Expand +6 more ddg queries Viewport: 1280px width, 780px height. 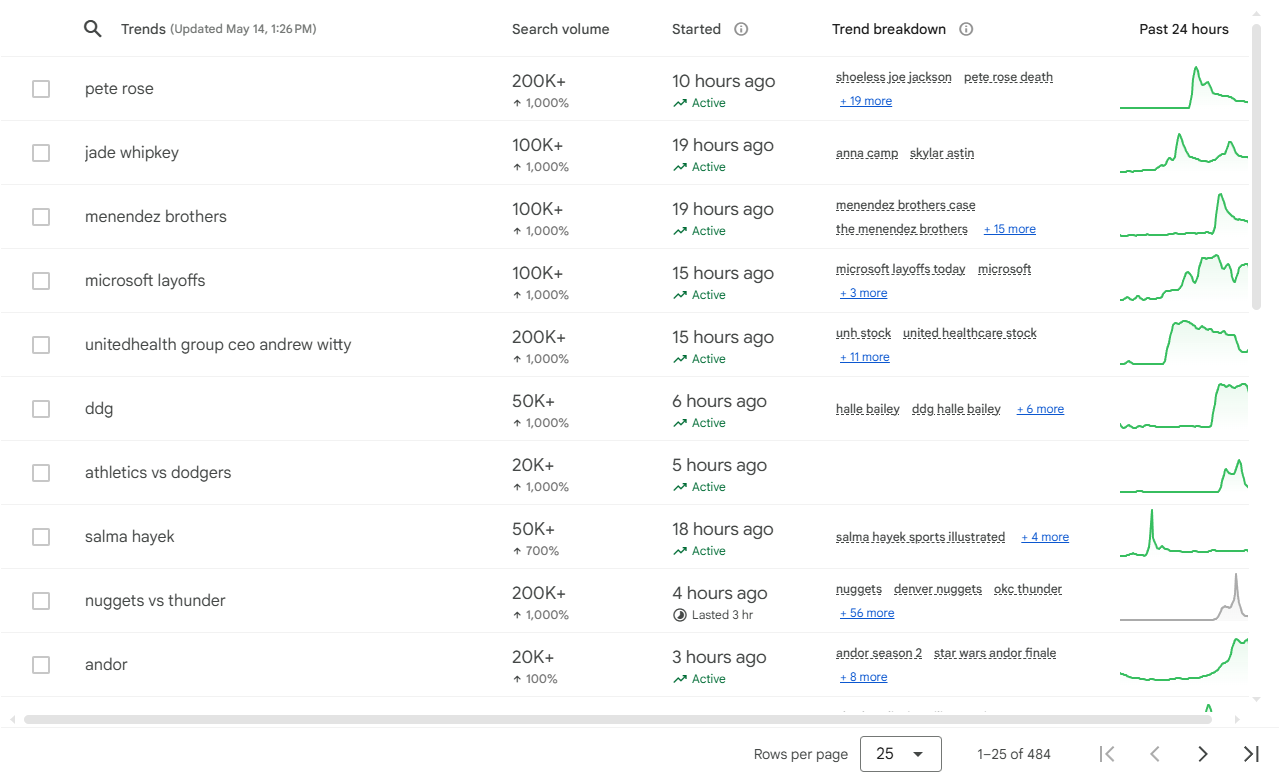1040,409
